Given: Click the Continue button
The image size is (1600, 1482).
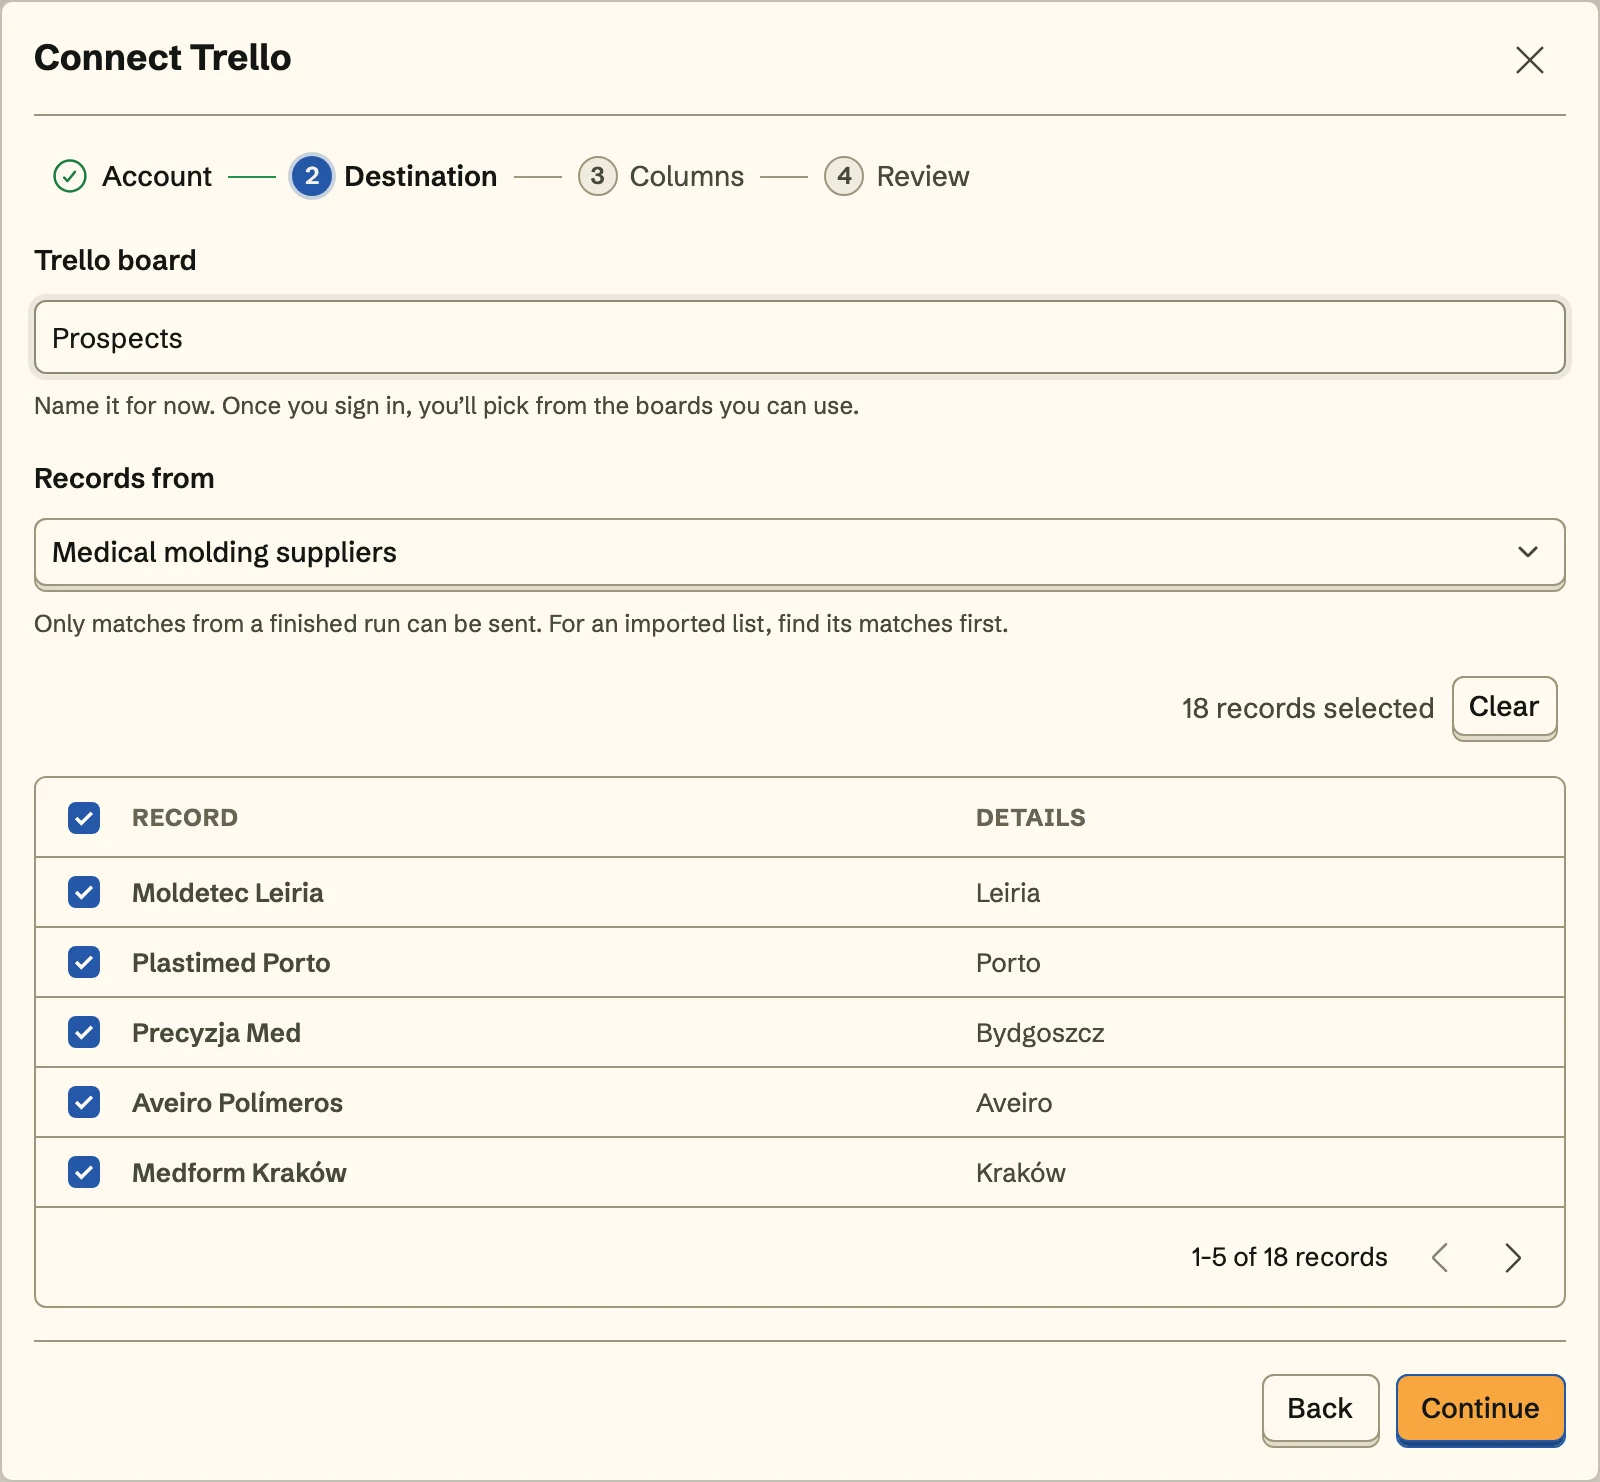Looking at the screenshot, I should (1480, 1408).
